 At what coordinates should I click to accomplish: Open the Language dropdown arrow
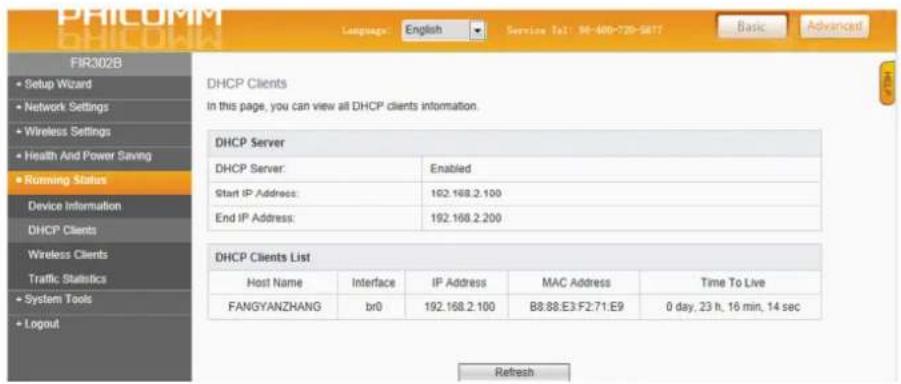478,29
